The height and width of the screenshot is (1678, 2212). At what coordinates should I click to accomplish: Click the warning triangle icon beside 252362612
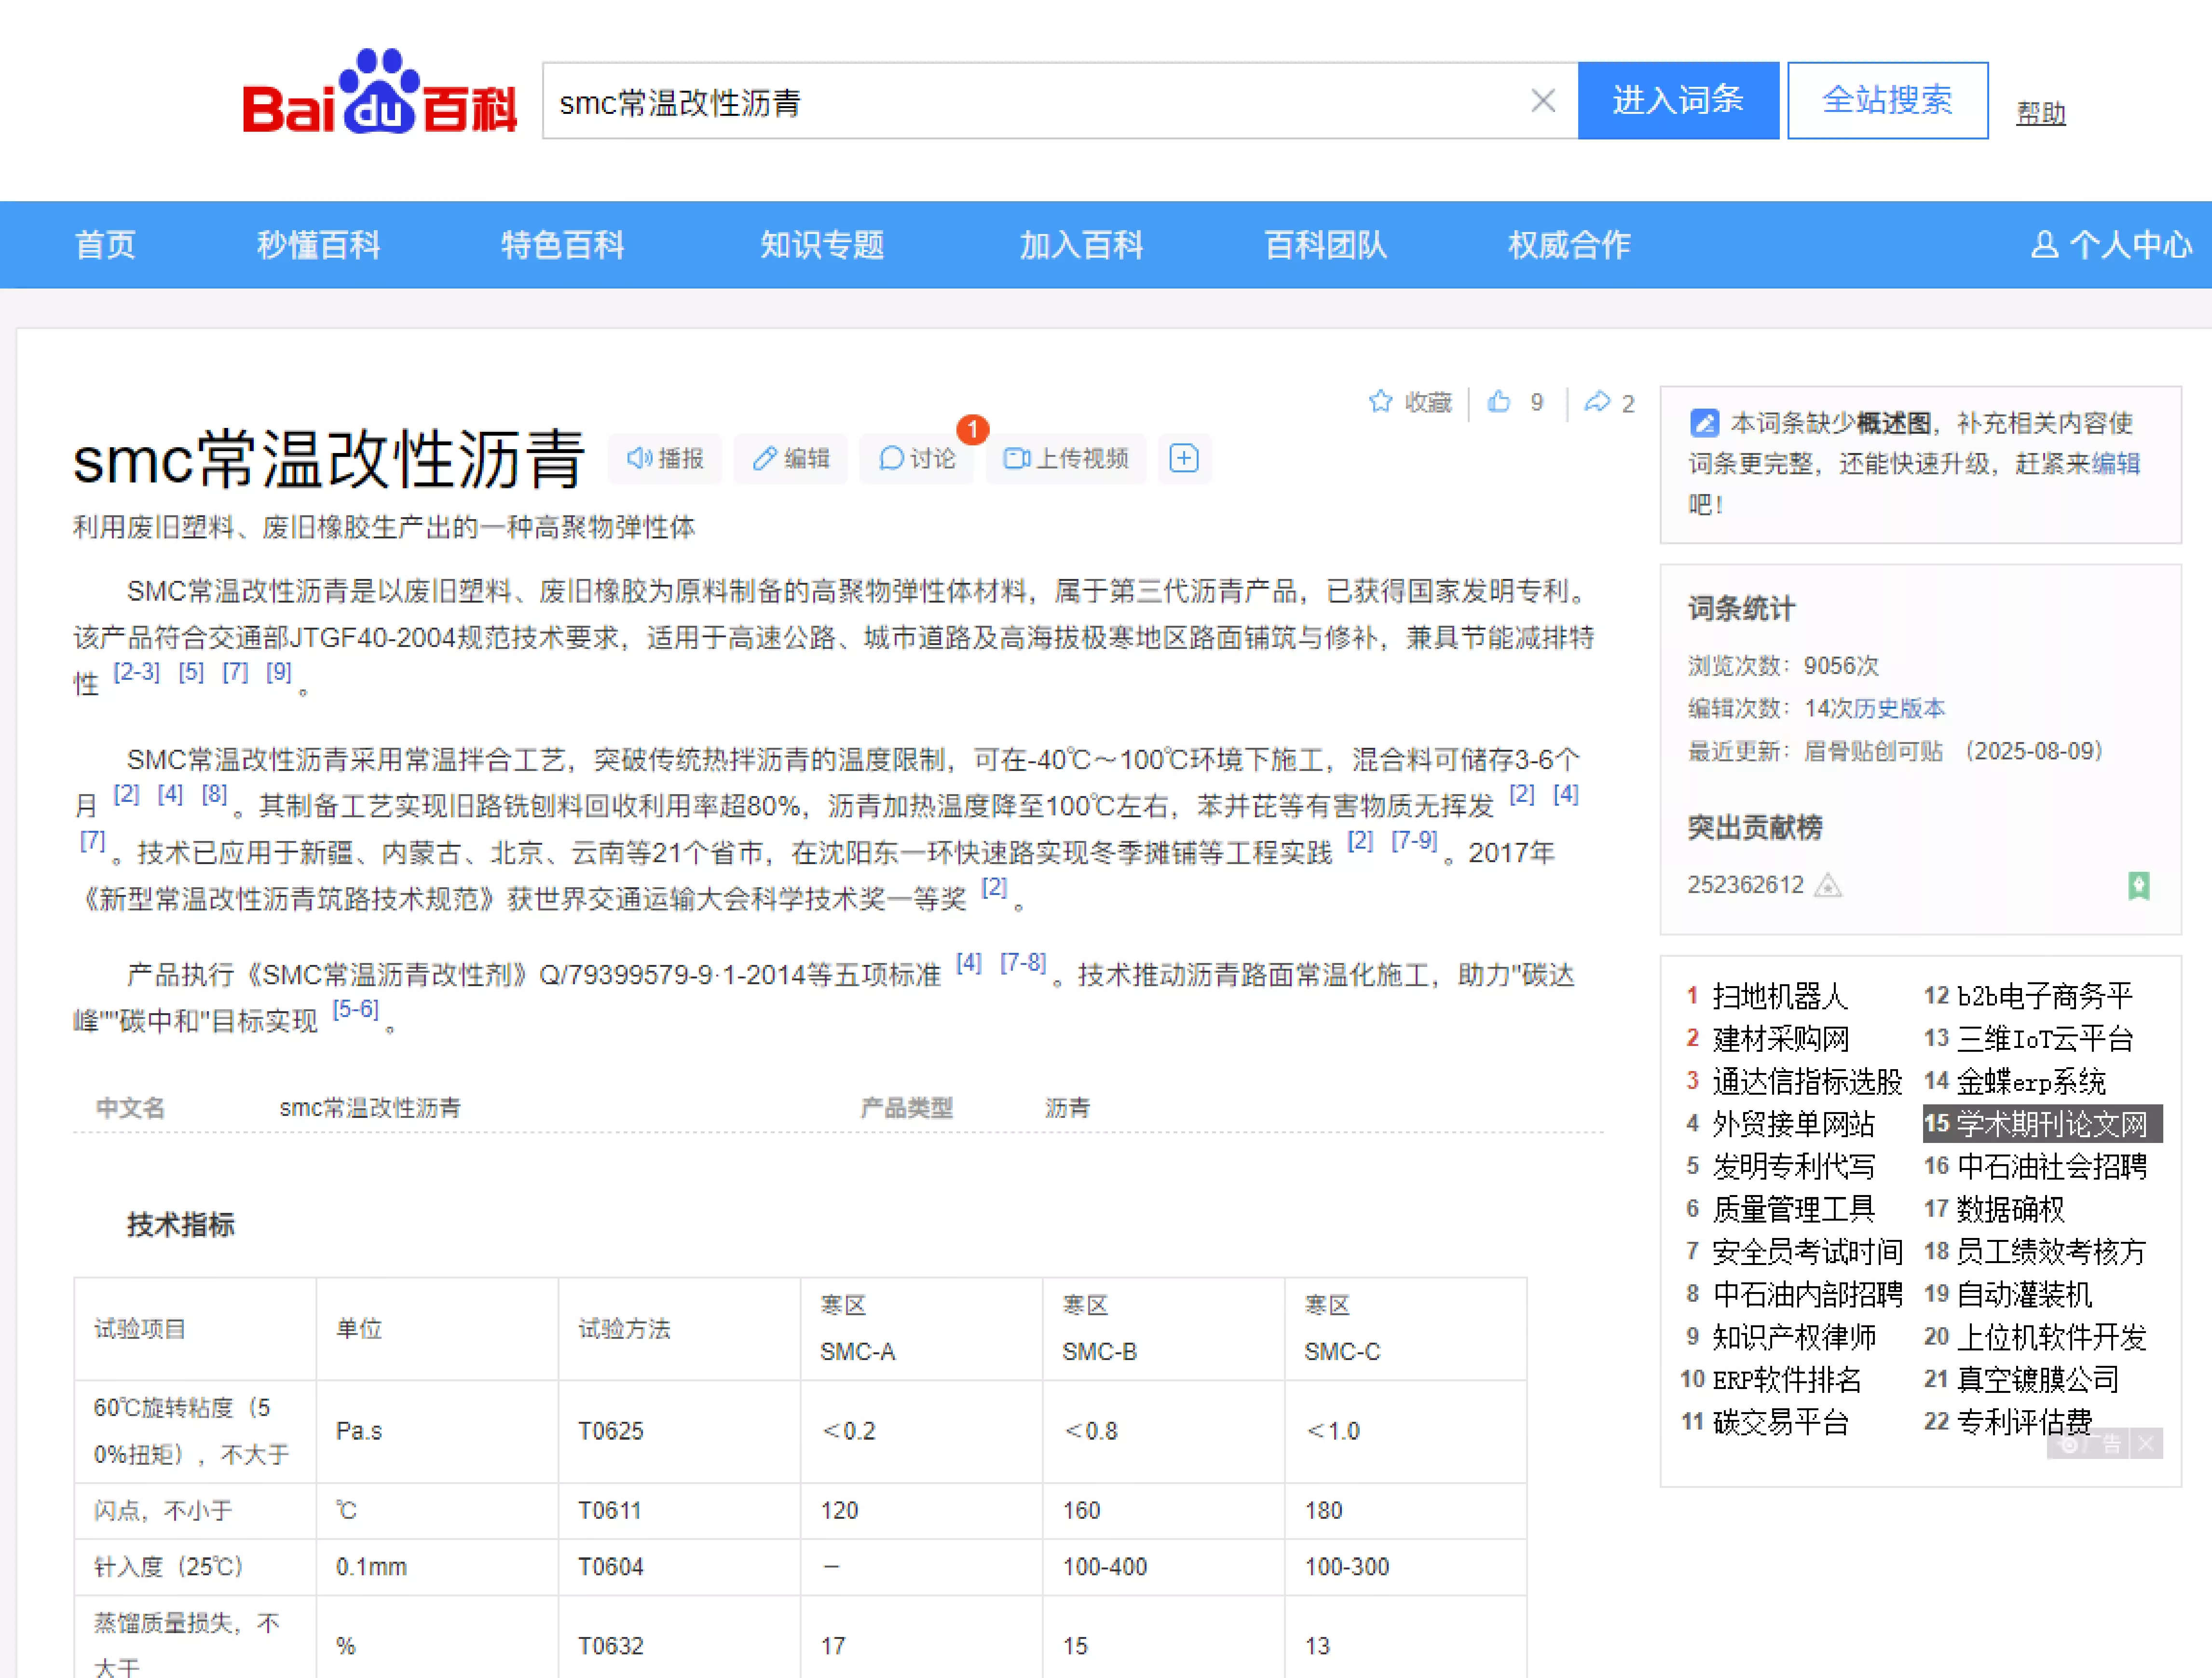click(x=1828, y=886)
